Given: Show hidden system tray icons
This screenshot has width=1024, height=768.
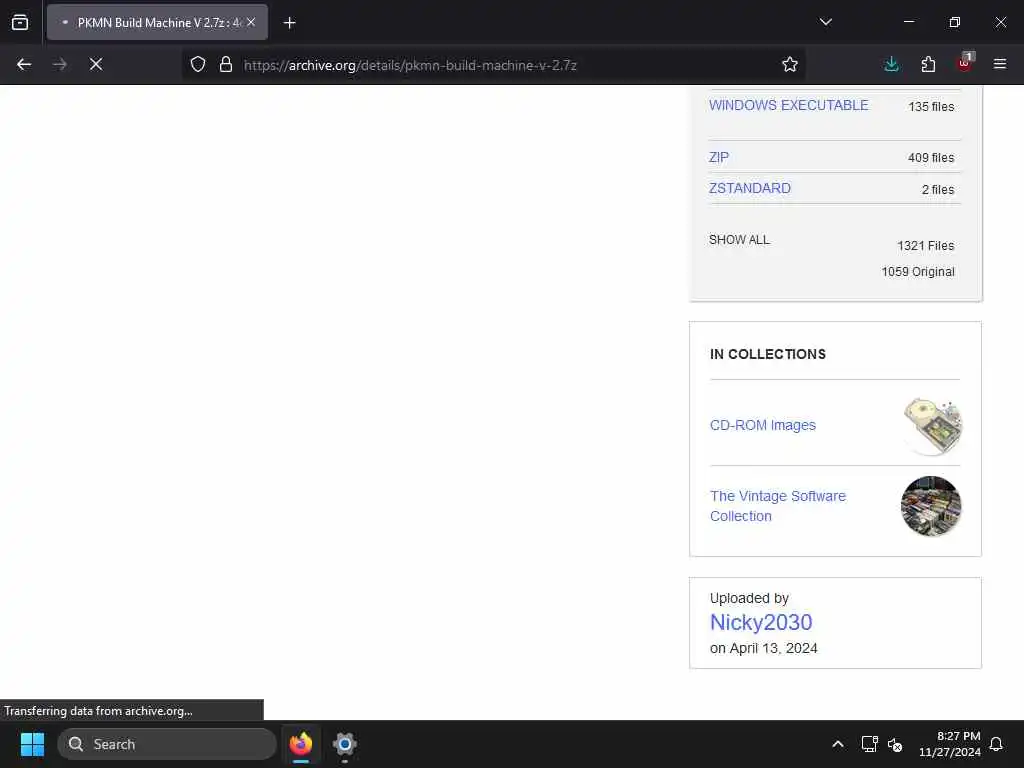Looking at the screenshot, I should tap(837, 744).
